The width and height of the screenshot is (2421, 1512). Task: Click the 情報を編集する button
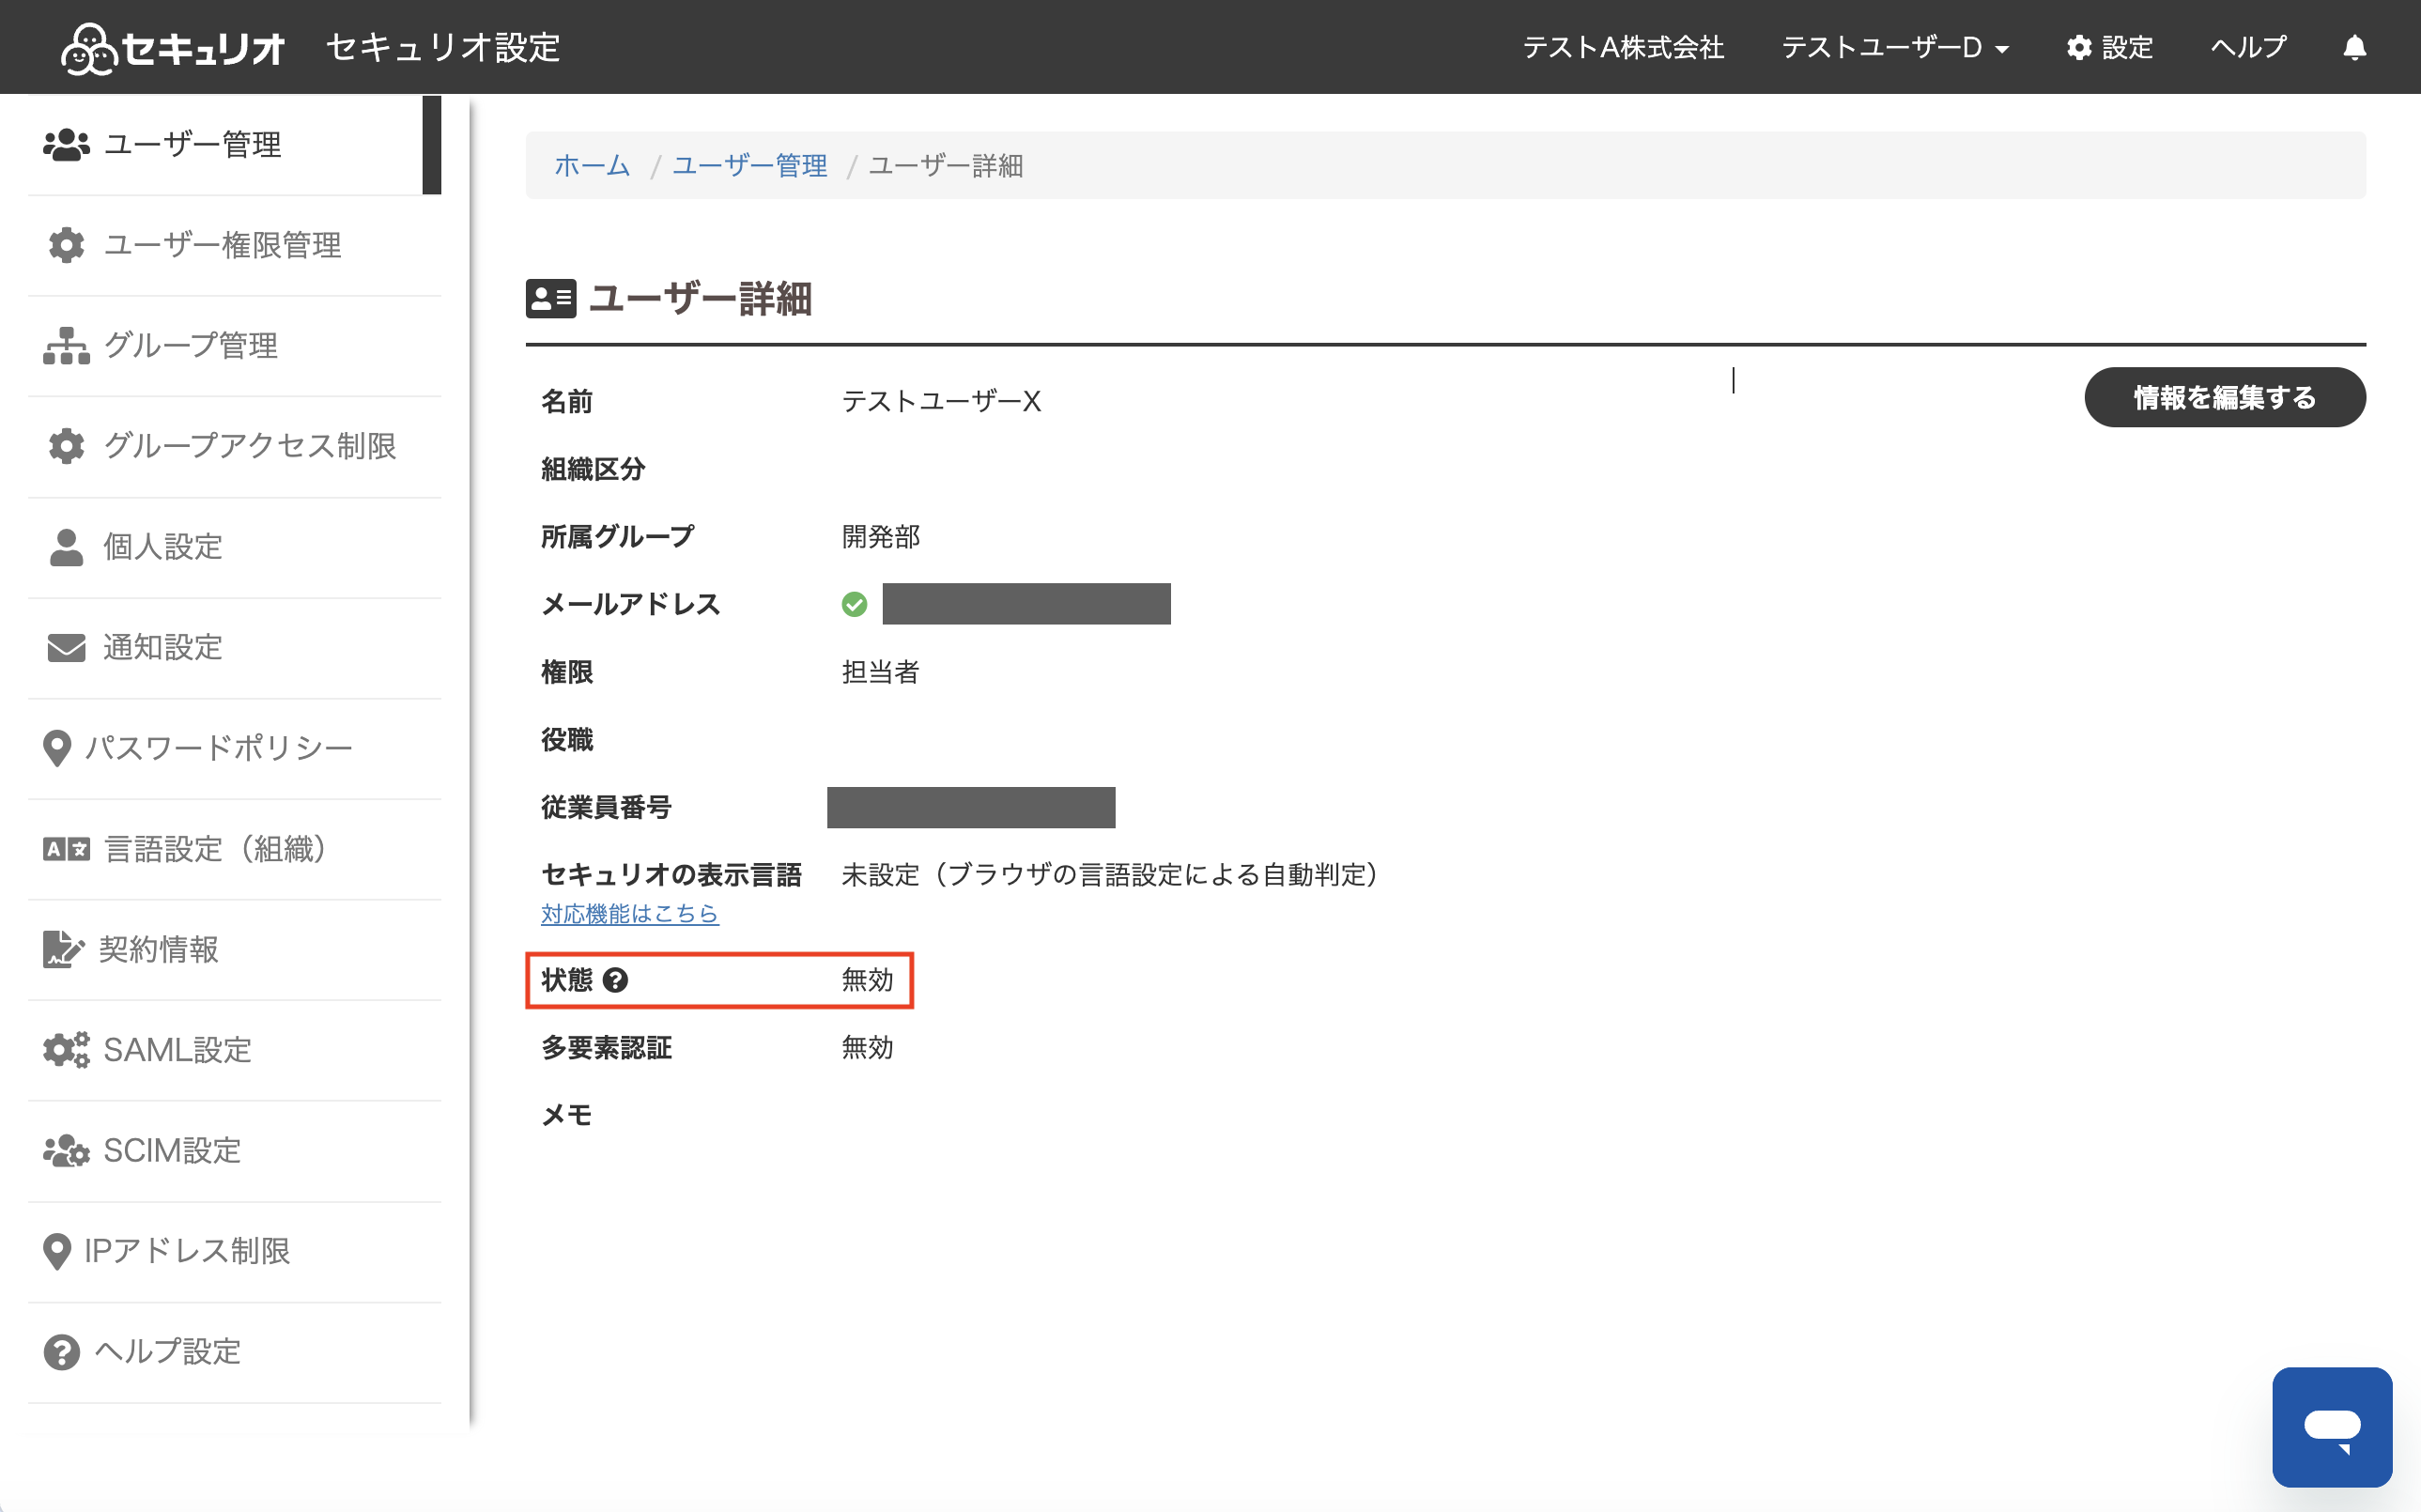point(2225,397)
